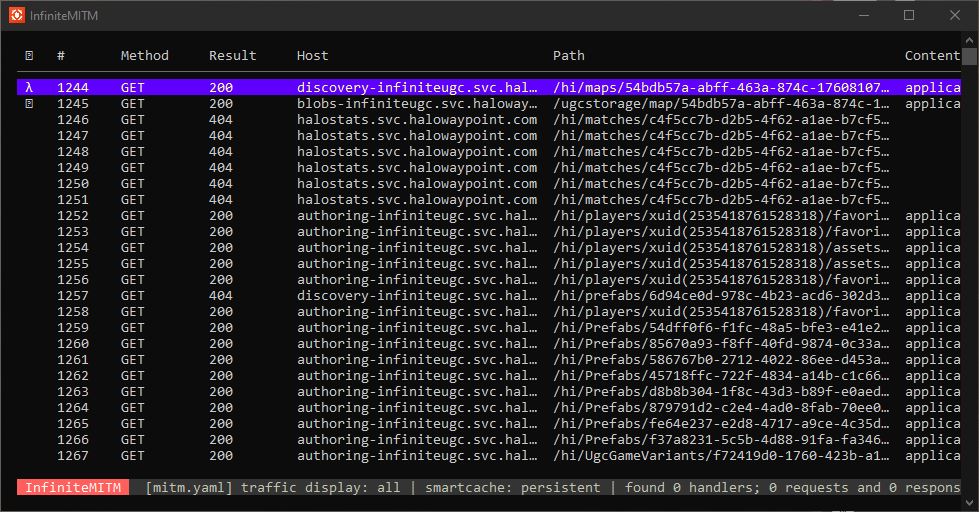
Task: Click the InfiniteMITM label in status bar
Action: click(73, 487)
